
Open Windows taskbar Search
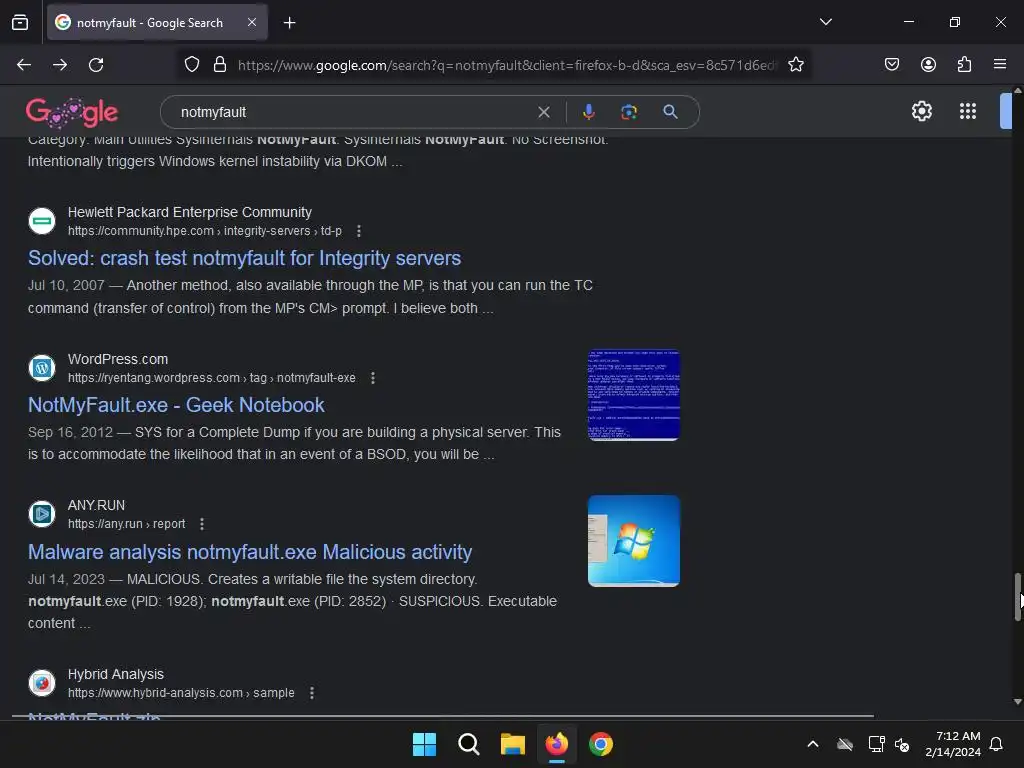(468, 744)
